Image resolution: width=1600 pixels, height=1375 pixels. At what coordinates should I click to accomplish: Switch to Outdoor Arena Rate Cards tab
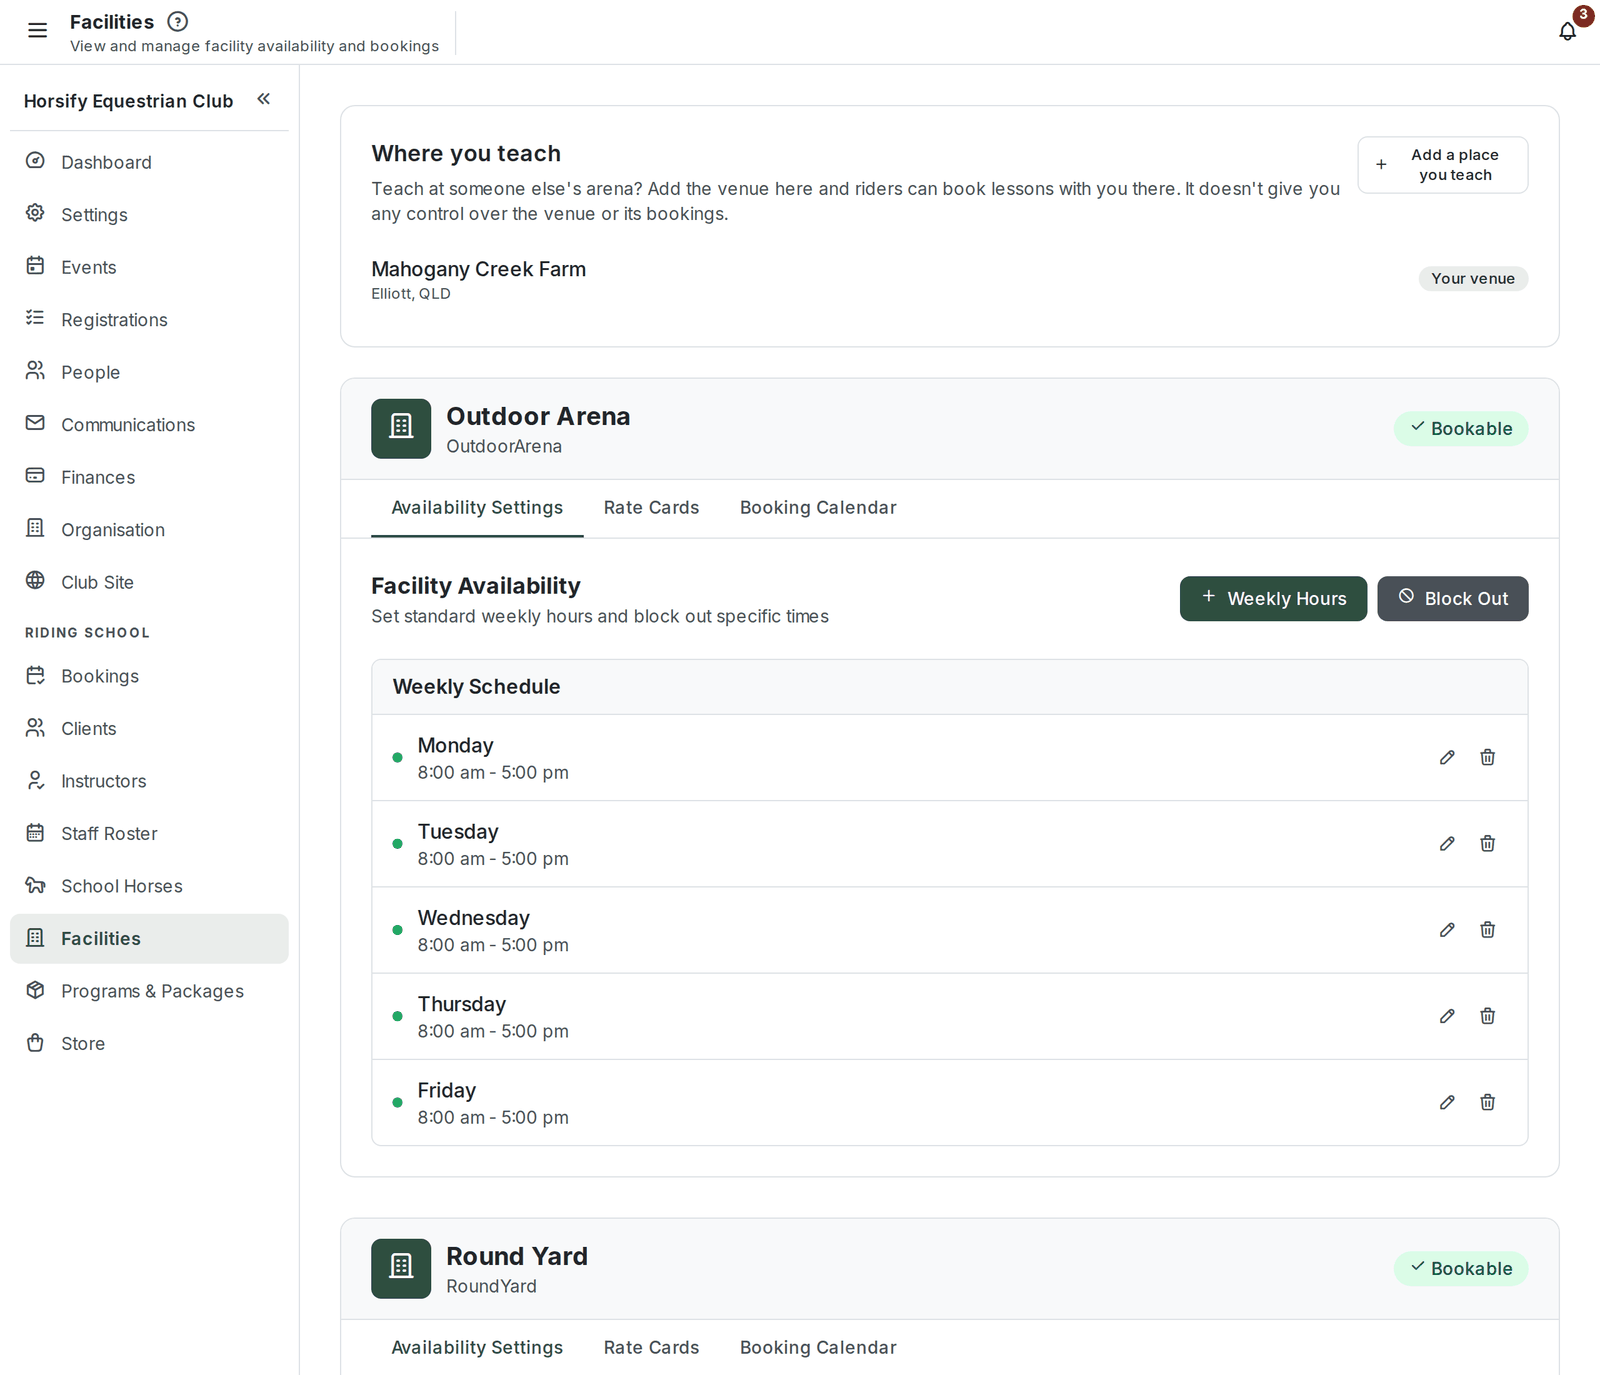(x=651, y=507)
